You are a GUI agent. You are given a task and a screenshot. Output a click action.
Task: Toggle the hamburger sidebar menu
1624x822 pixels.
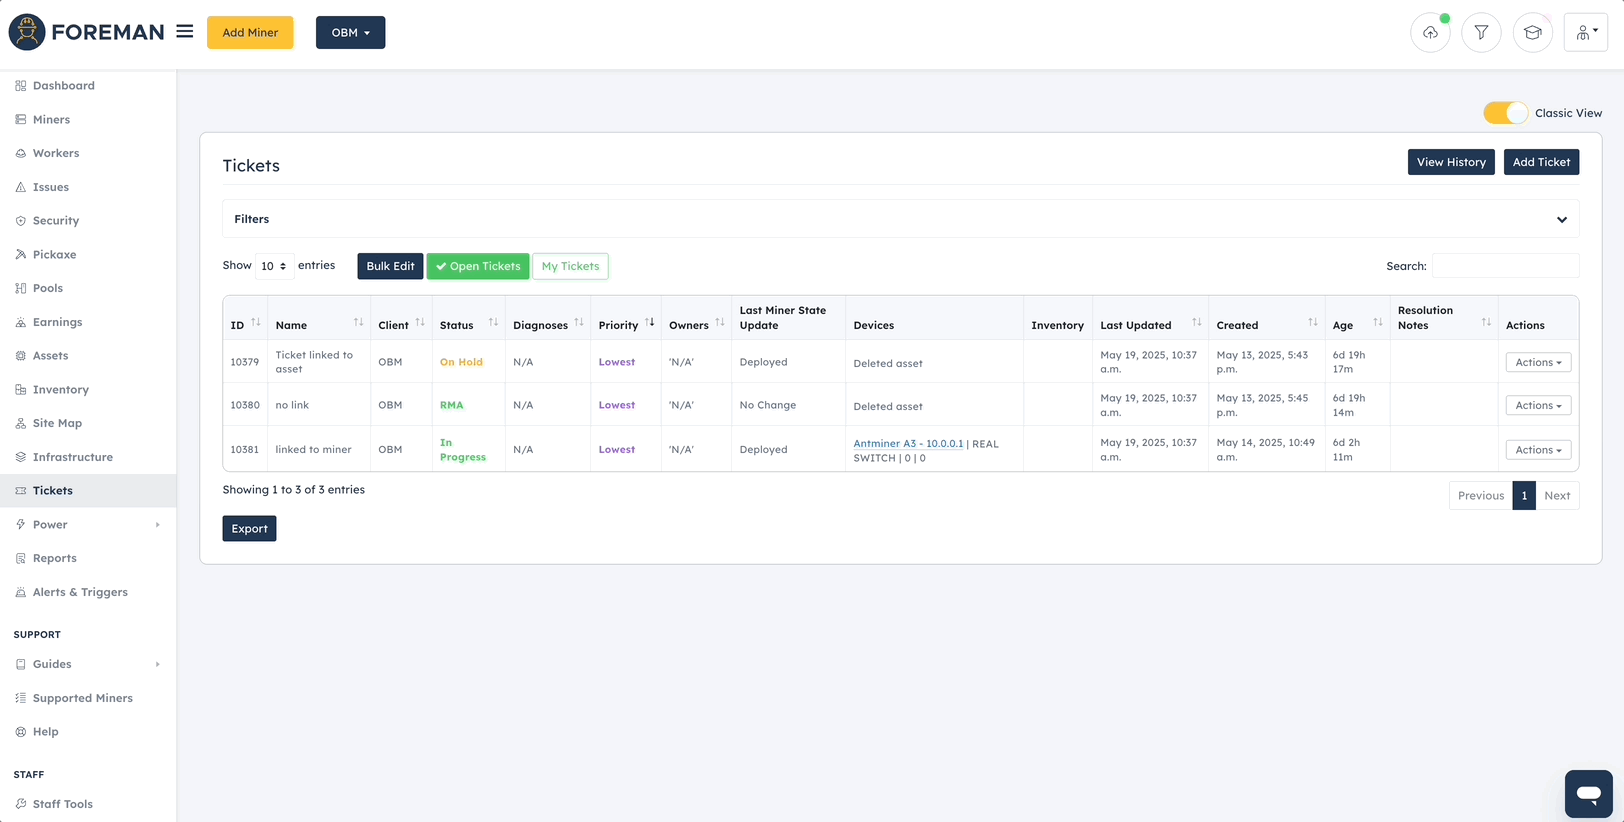[x=185, y=32]
